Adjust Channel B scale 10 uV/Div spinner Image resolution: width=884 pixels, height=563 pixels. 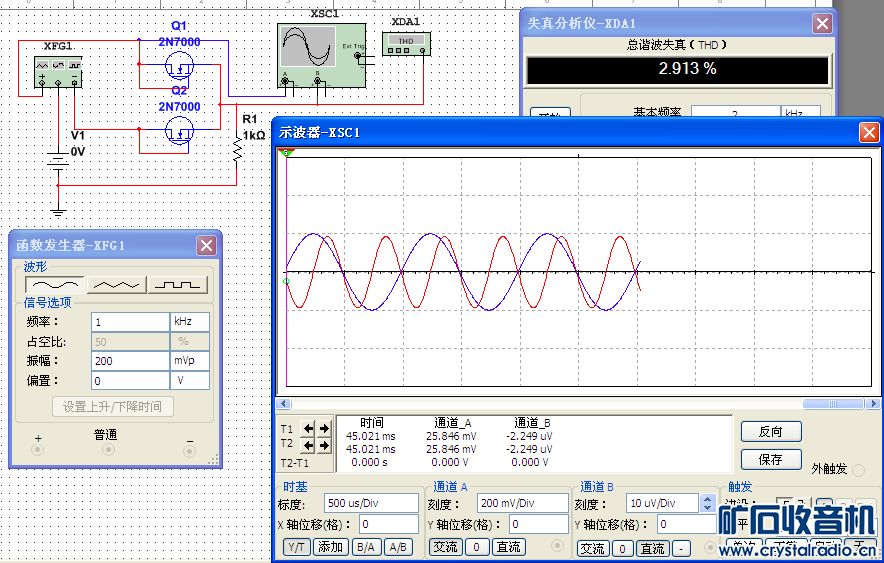coord(706,503)
